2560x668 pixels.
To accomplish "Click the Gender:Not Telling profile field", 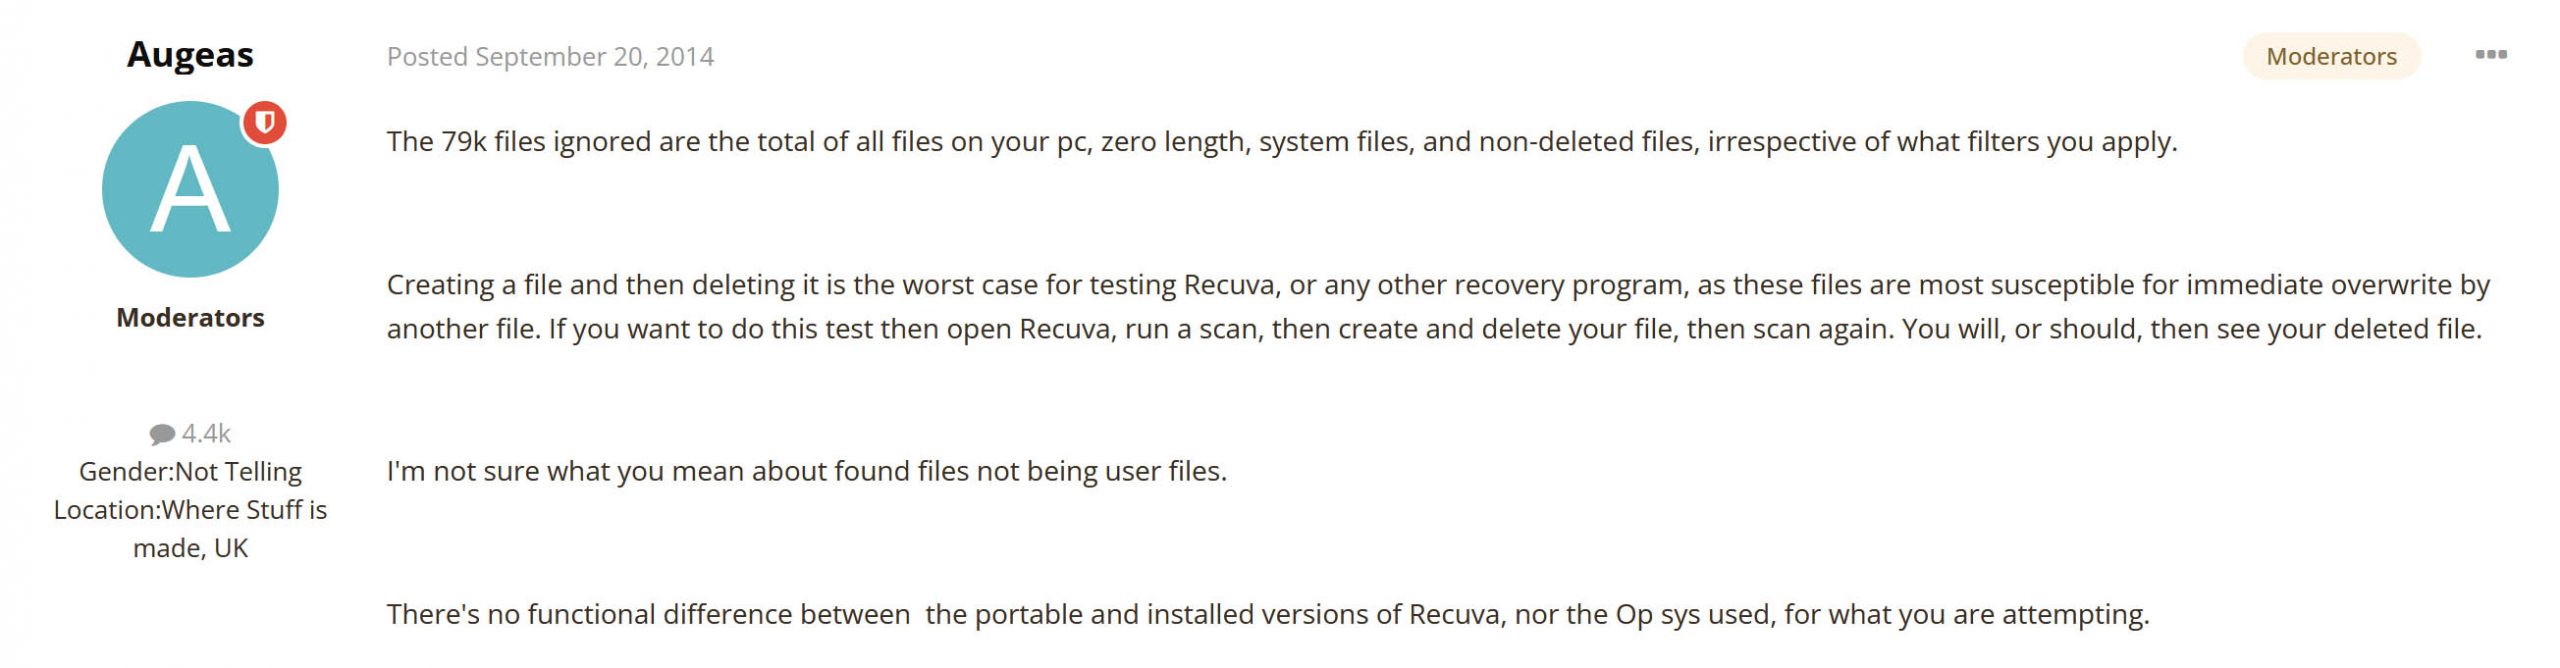I will point(190,471).
